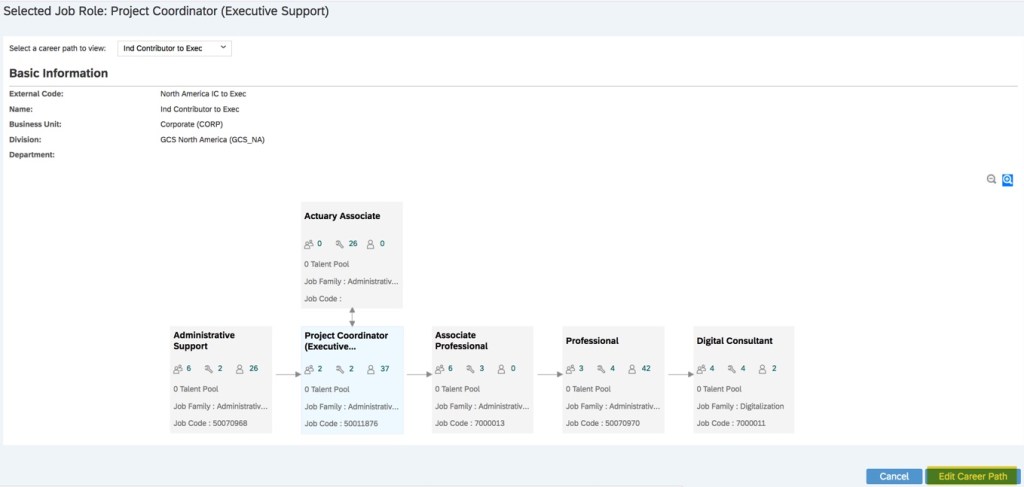Click the zoom out magnifier icon
1024x487 pixels.
991,180
